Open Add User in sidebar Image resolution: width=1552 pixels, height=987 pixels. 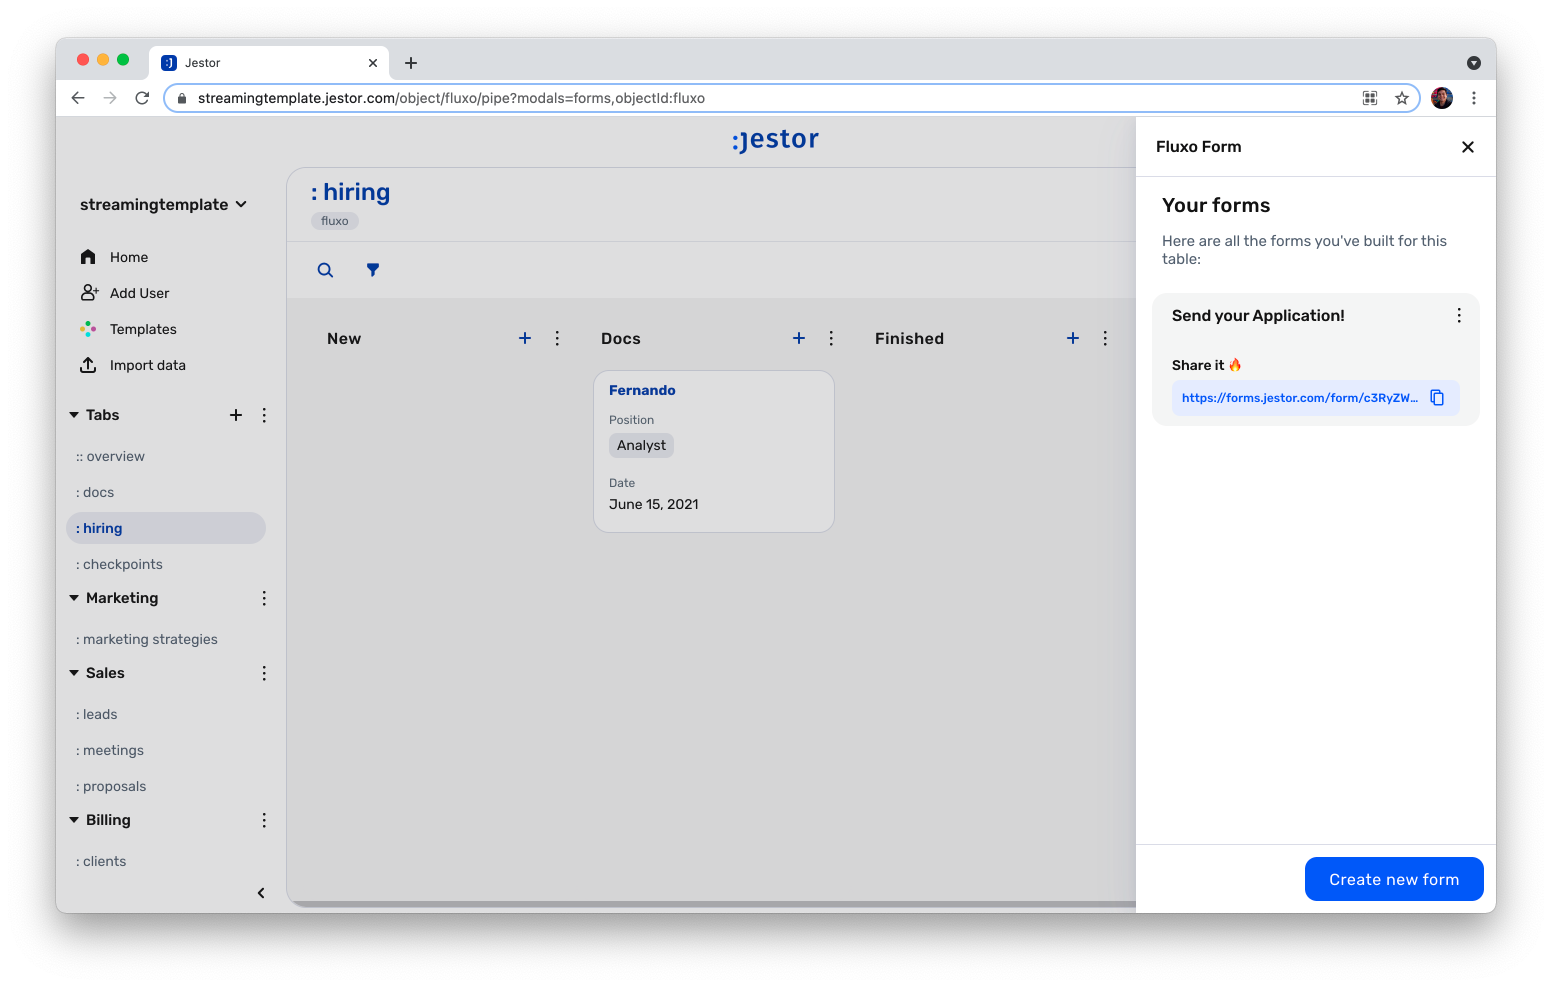click(125, 293)
